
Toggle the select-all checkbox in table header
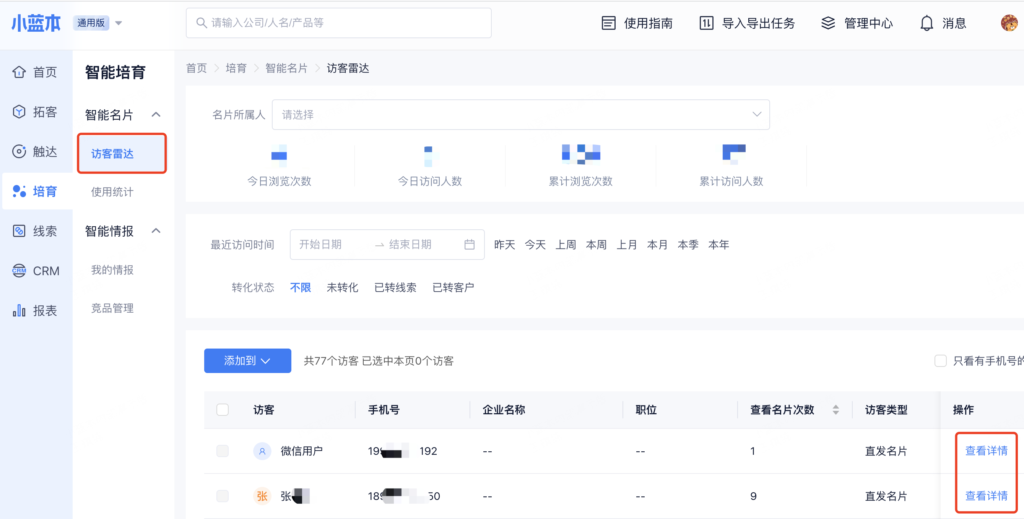coord(222,410)
